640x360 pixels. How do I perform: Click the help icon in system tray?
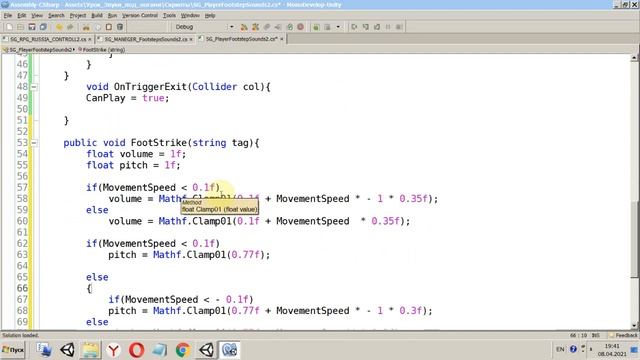click(x=573, y=349)
